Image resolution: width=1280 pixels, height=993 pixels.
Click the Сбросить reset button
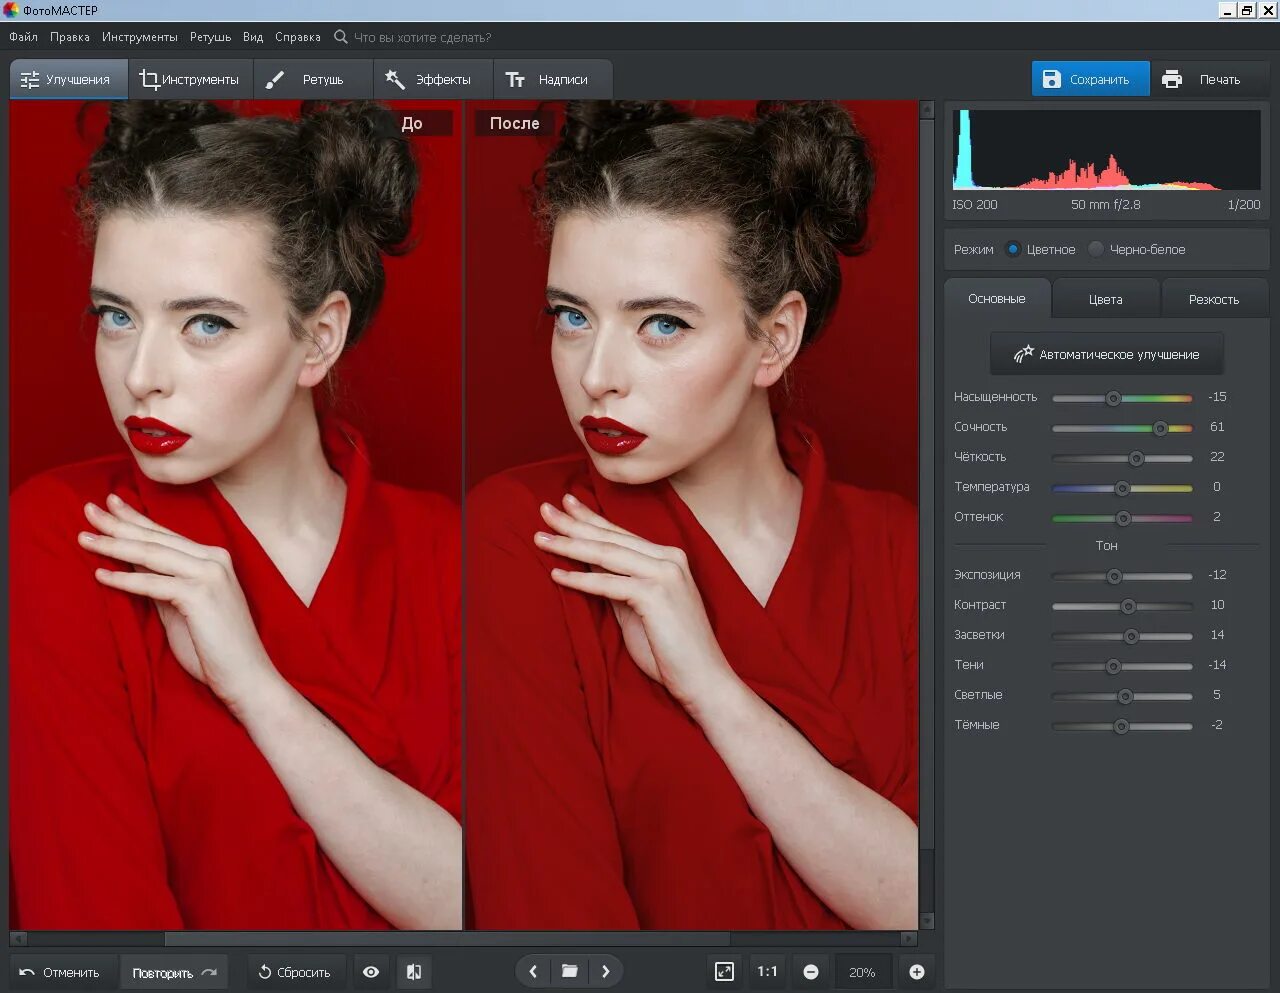click(294, 972)
